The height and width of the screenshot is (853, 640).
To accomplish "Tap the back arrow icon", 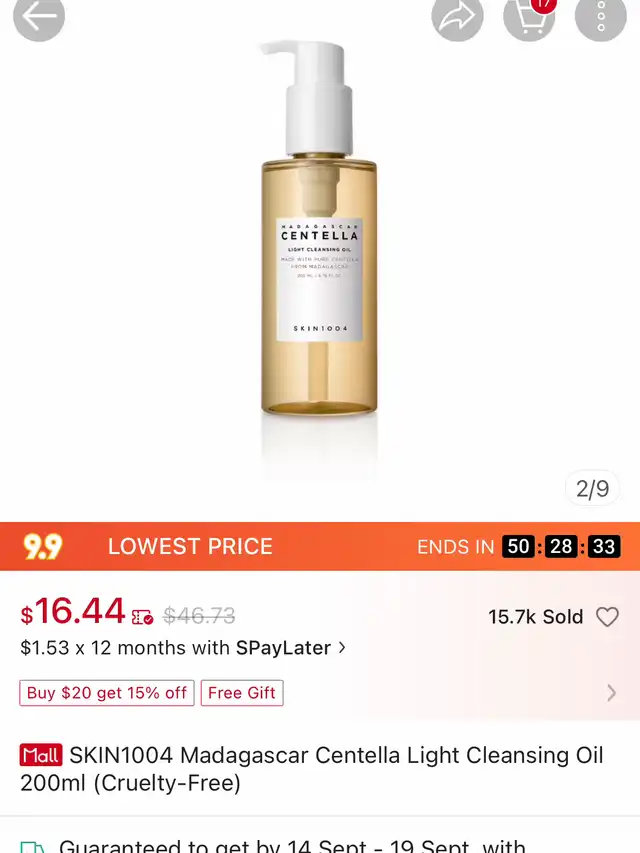I will click(x=39, y=16).
